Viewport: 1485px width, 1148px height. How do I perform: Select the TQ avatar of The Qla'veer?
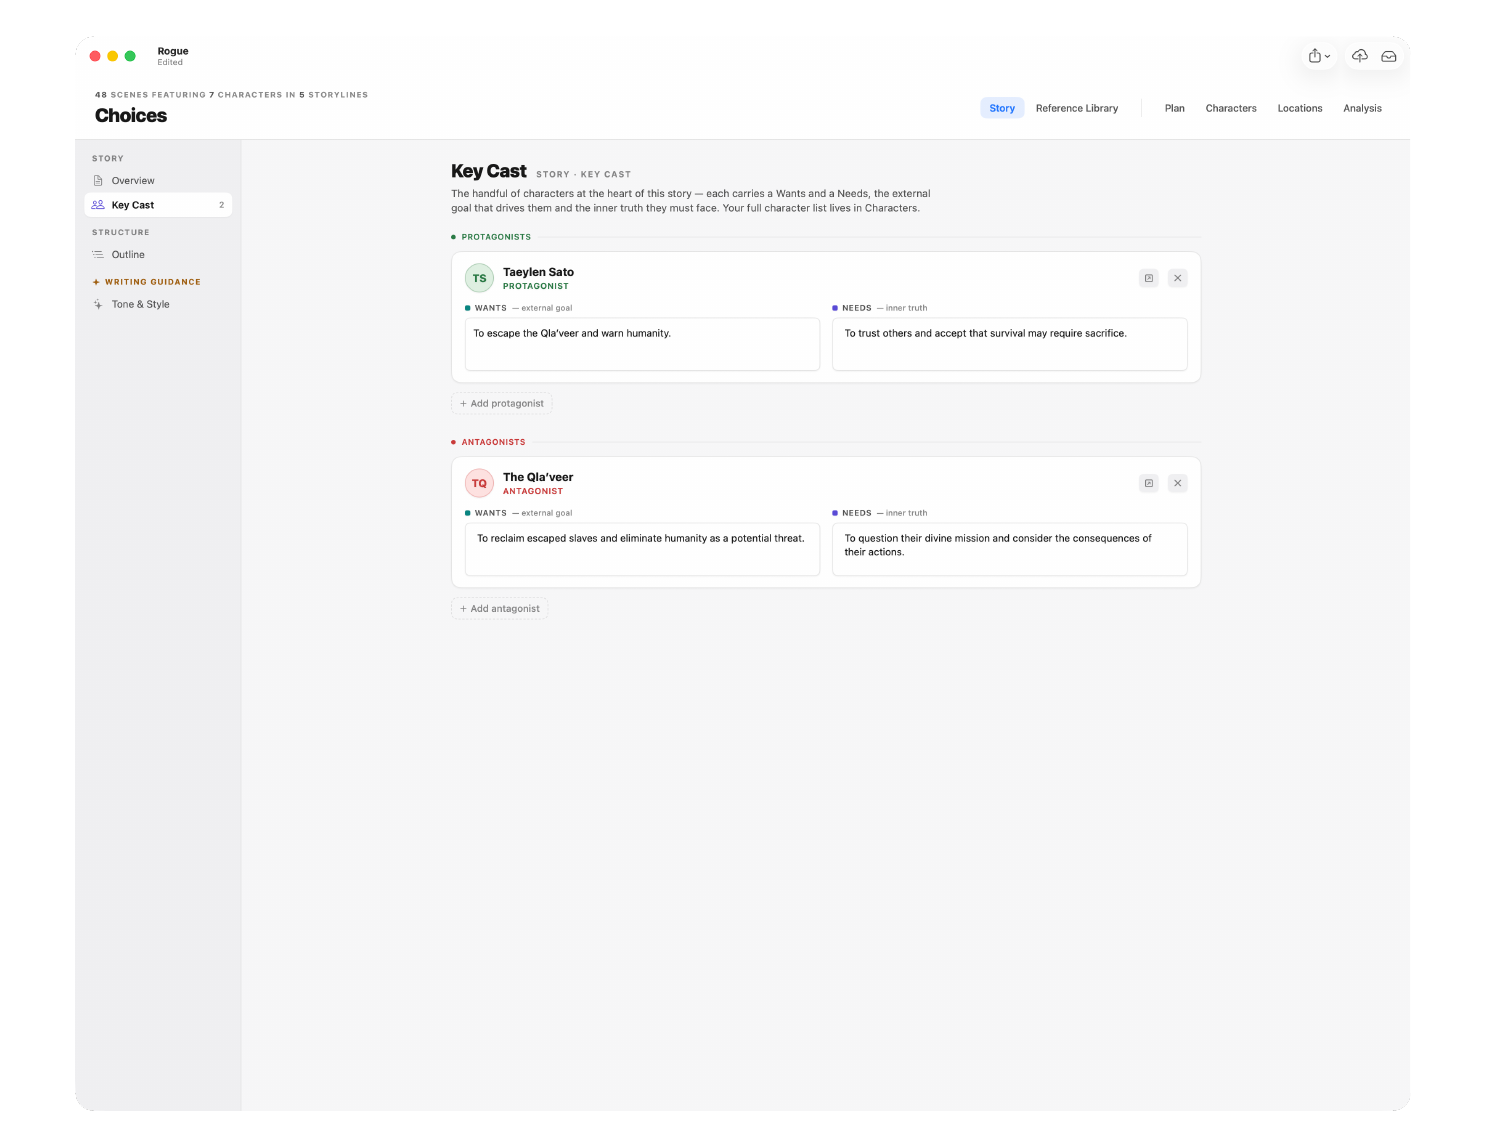[x=479, y=483]
